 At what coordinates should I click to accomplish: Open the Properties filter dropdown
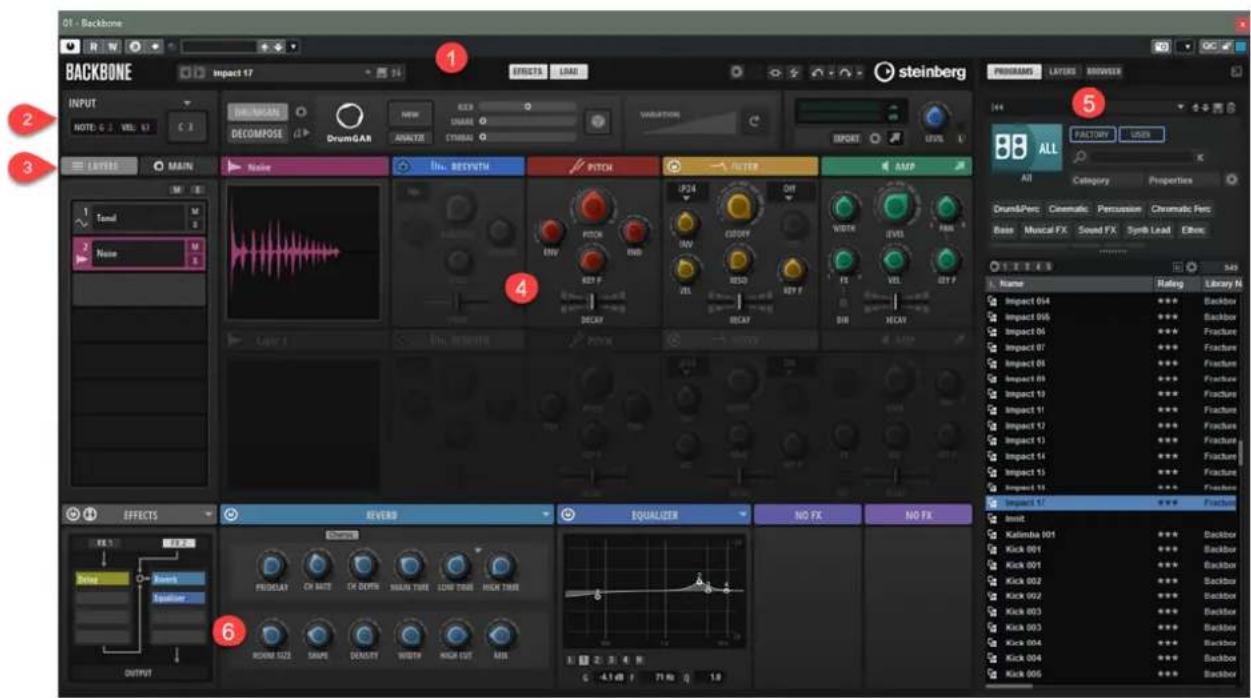[1182, 180]
